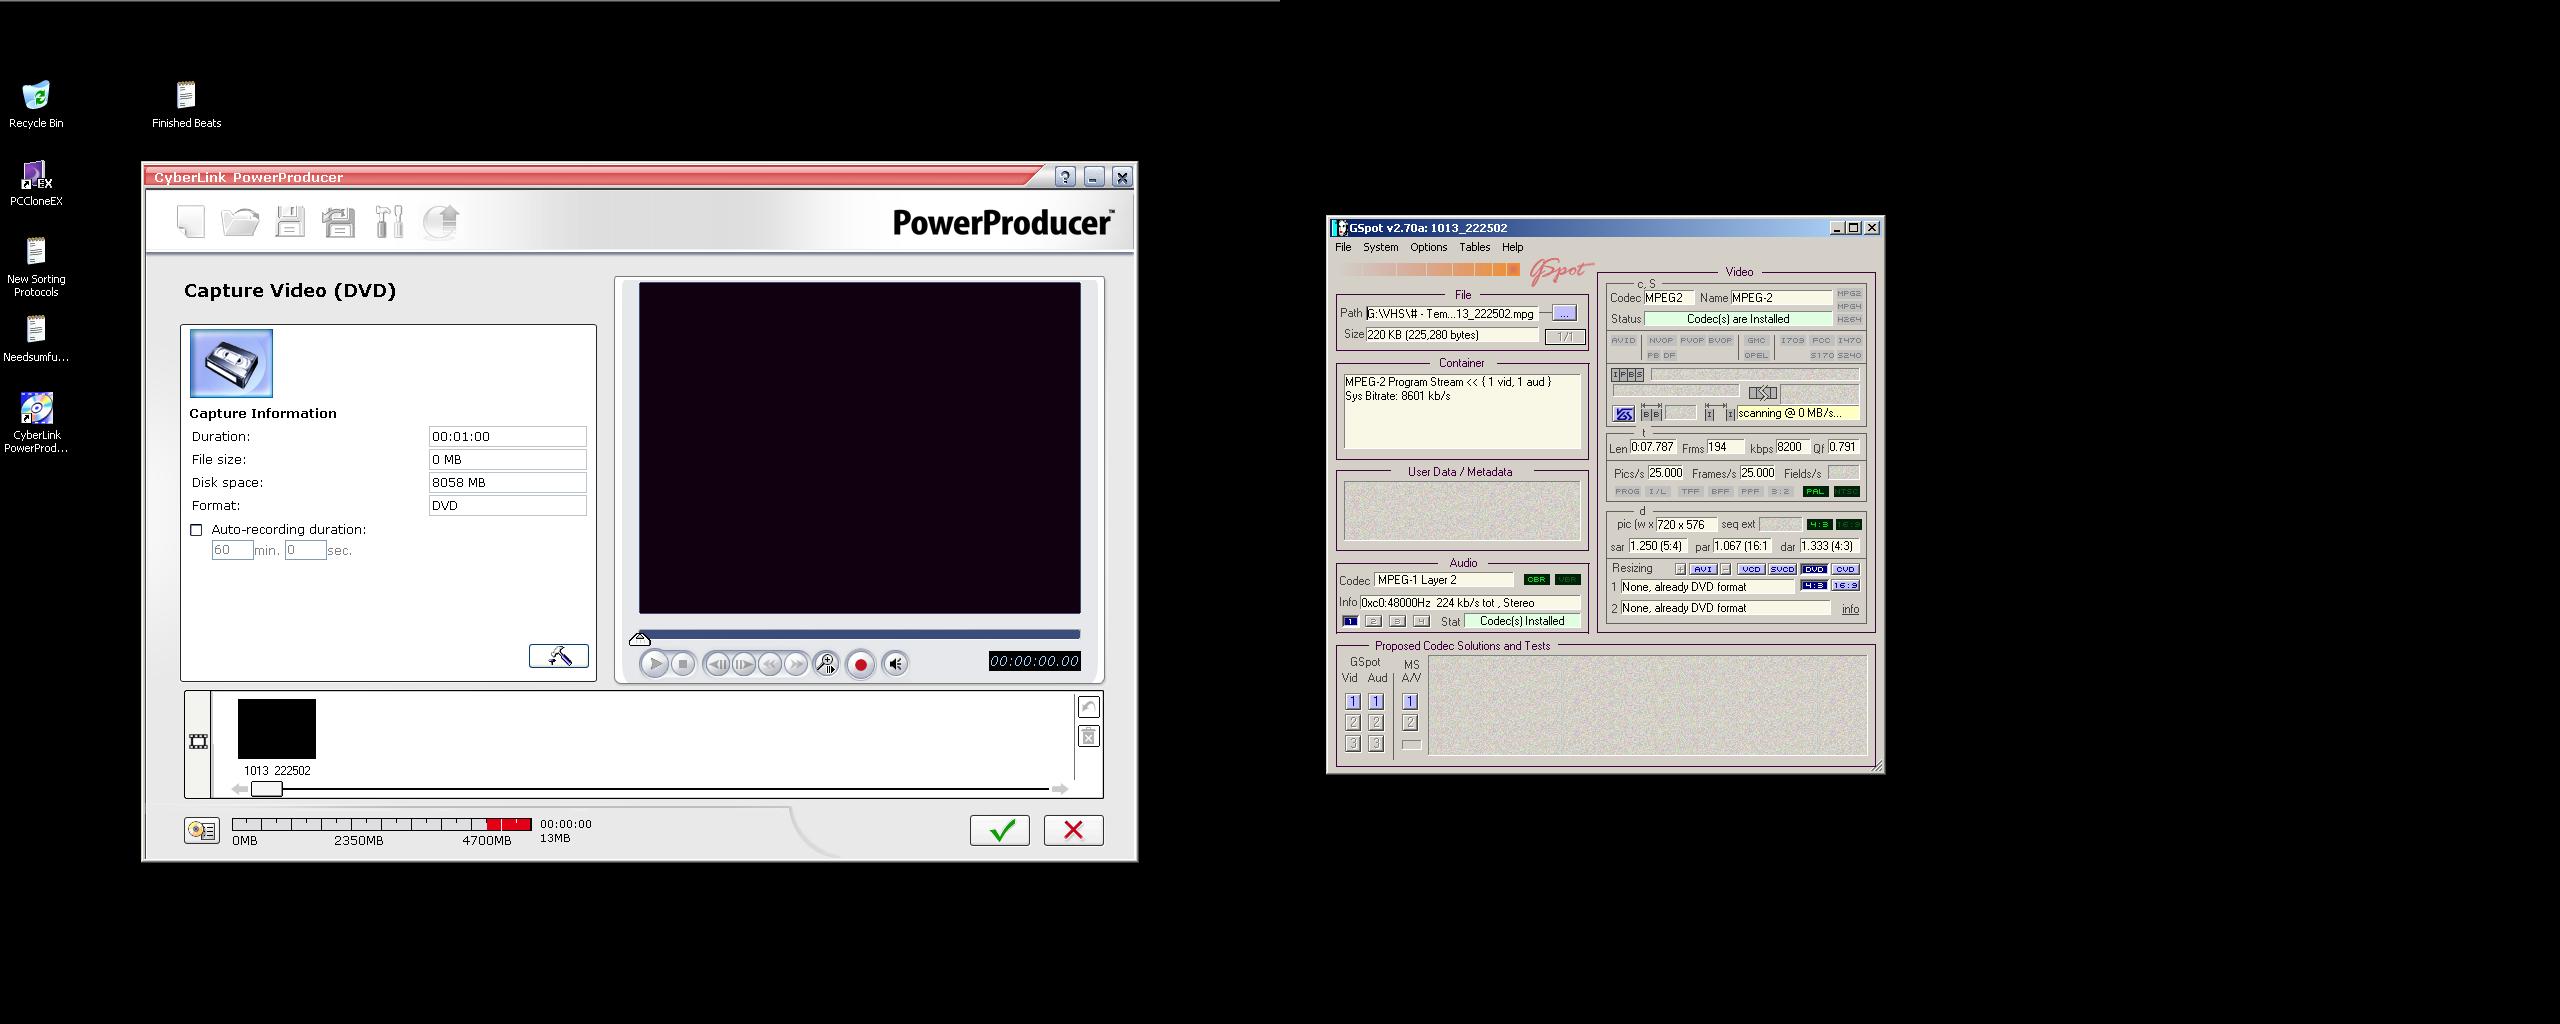Image resolution: width=2560 pixels, height=1024 pixels.
Task: Select the CyberLink PowerProducer desktop shortcut
Action: (x=36, y=423)
